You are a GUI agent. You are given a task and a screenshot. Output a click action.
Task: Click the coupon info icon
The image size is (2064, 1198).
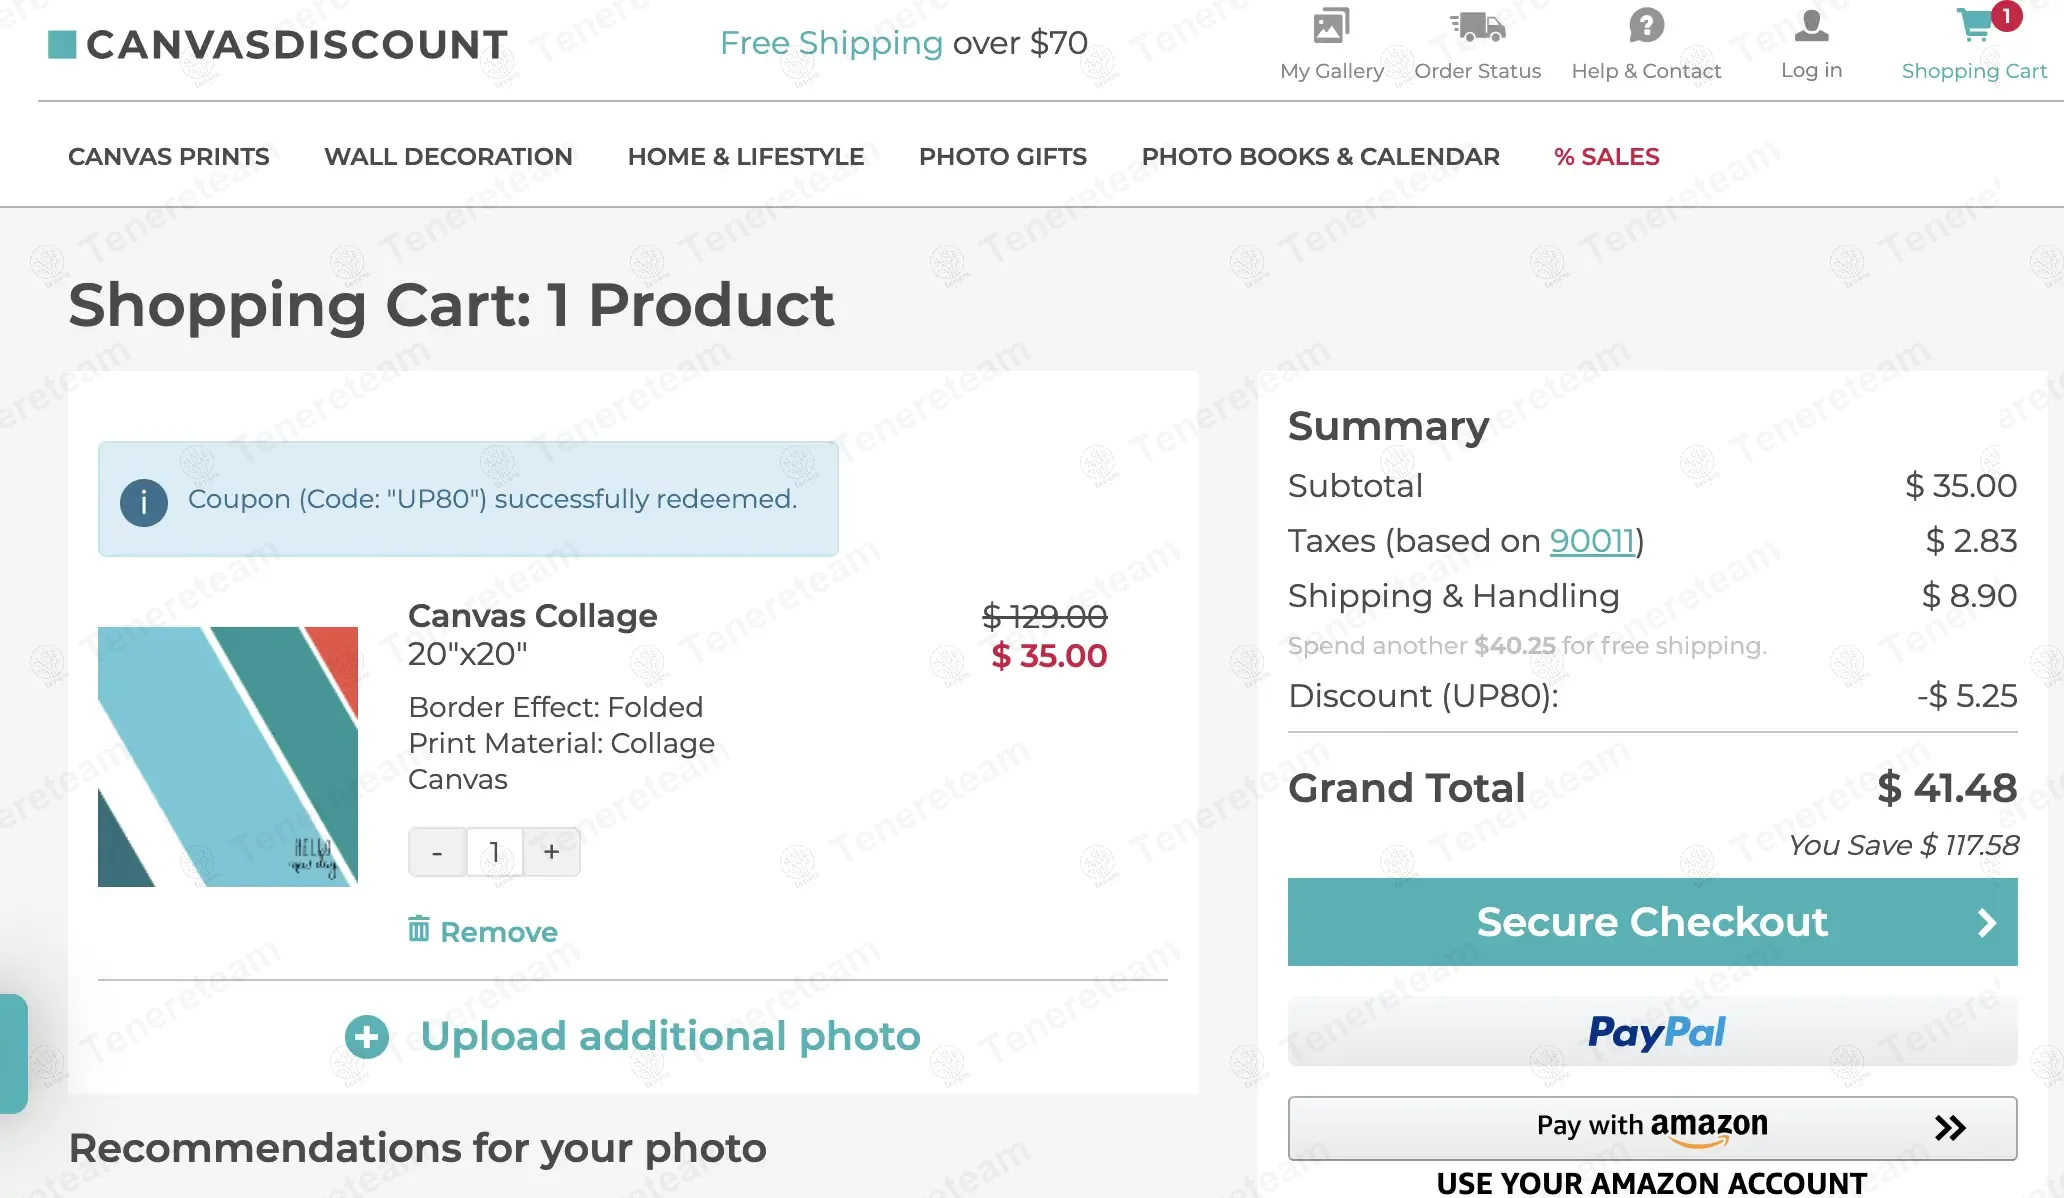pyautogui.click(x=144, y=502)
